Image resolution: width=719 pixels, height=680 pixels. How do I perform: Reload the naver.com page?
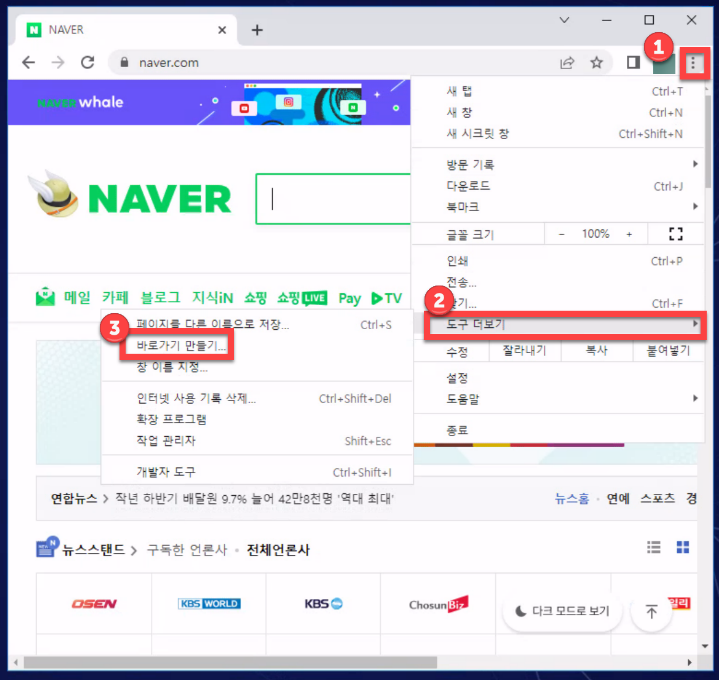[88, 62]
